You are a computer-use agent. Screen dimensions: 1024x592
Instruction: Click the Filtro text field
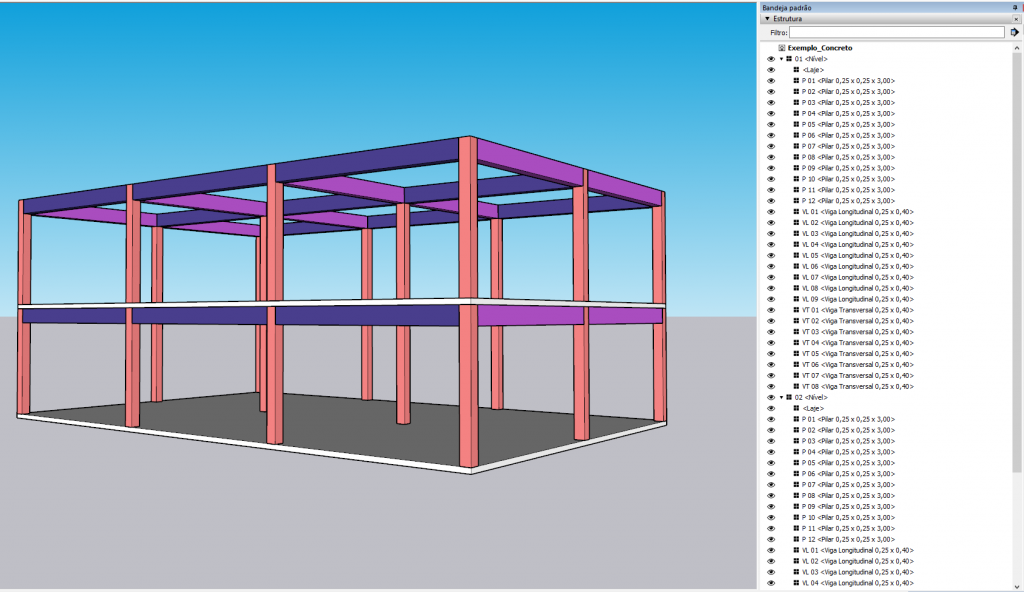[x=897, y=32]
